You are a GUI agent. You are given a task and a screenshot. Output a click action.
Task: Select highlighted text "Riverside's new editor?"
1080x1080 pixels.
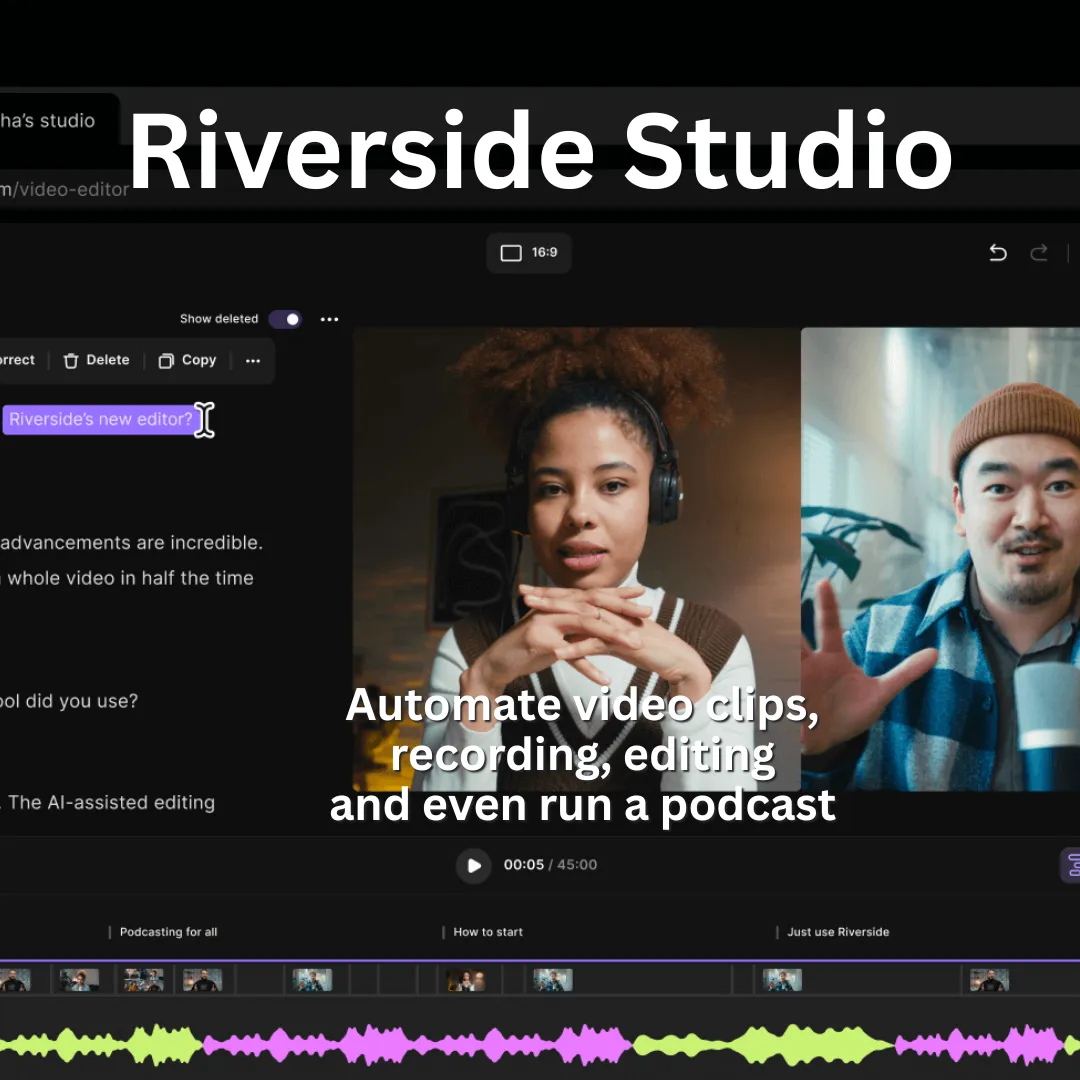[x=100, y=419]
